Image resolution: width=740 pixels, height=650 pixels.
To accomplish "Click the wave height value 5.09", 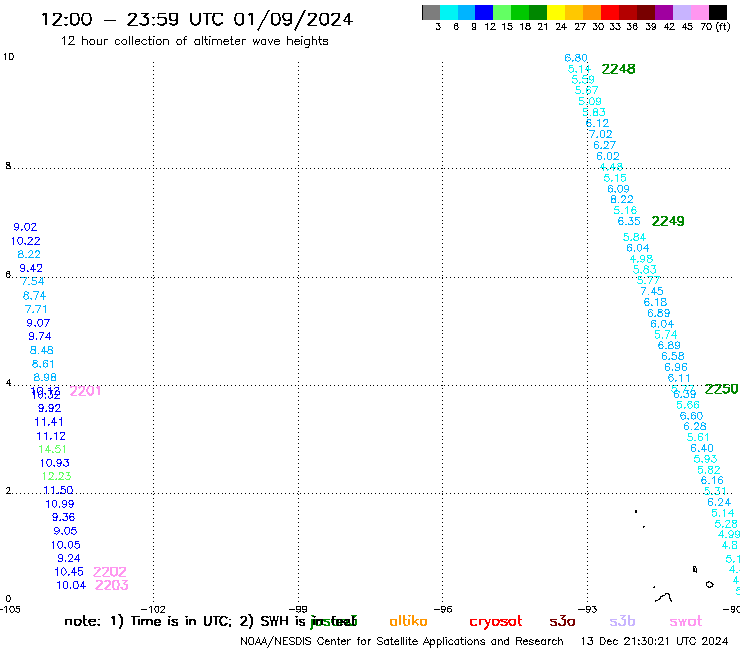I will 590,101.
